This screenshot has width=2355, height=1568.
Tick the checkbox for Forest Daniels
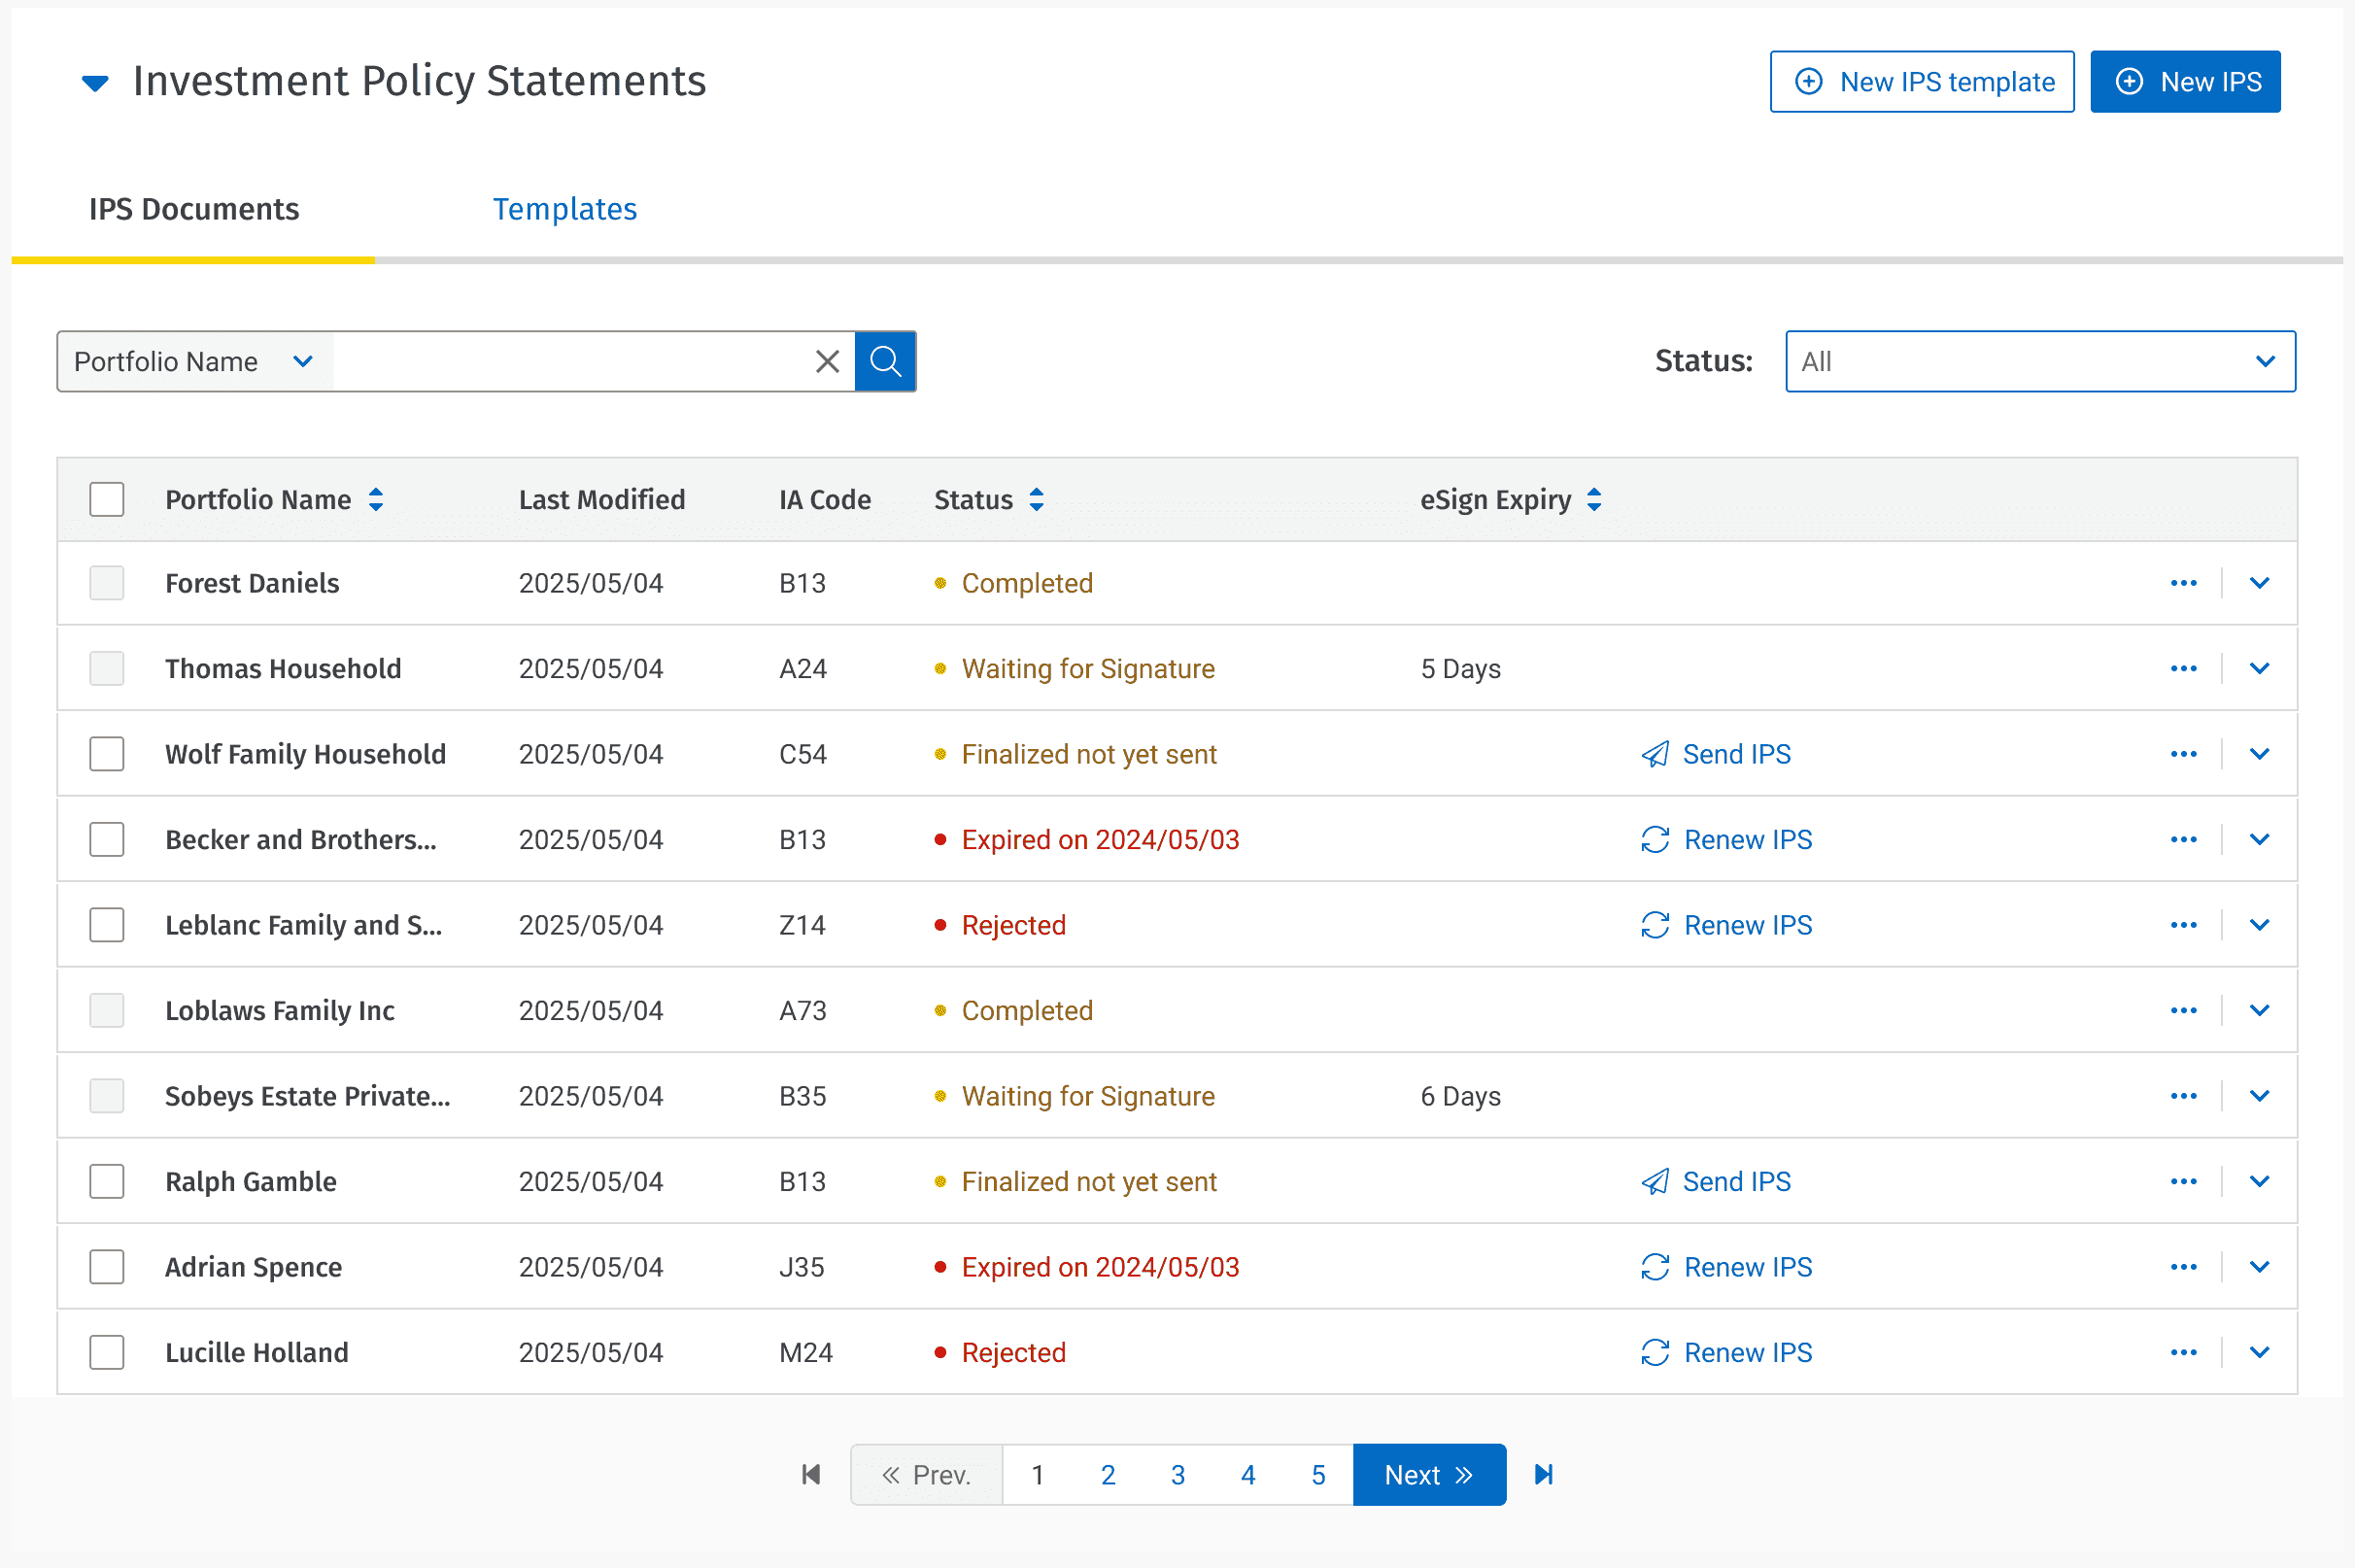tap(107, 583)
